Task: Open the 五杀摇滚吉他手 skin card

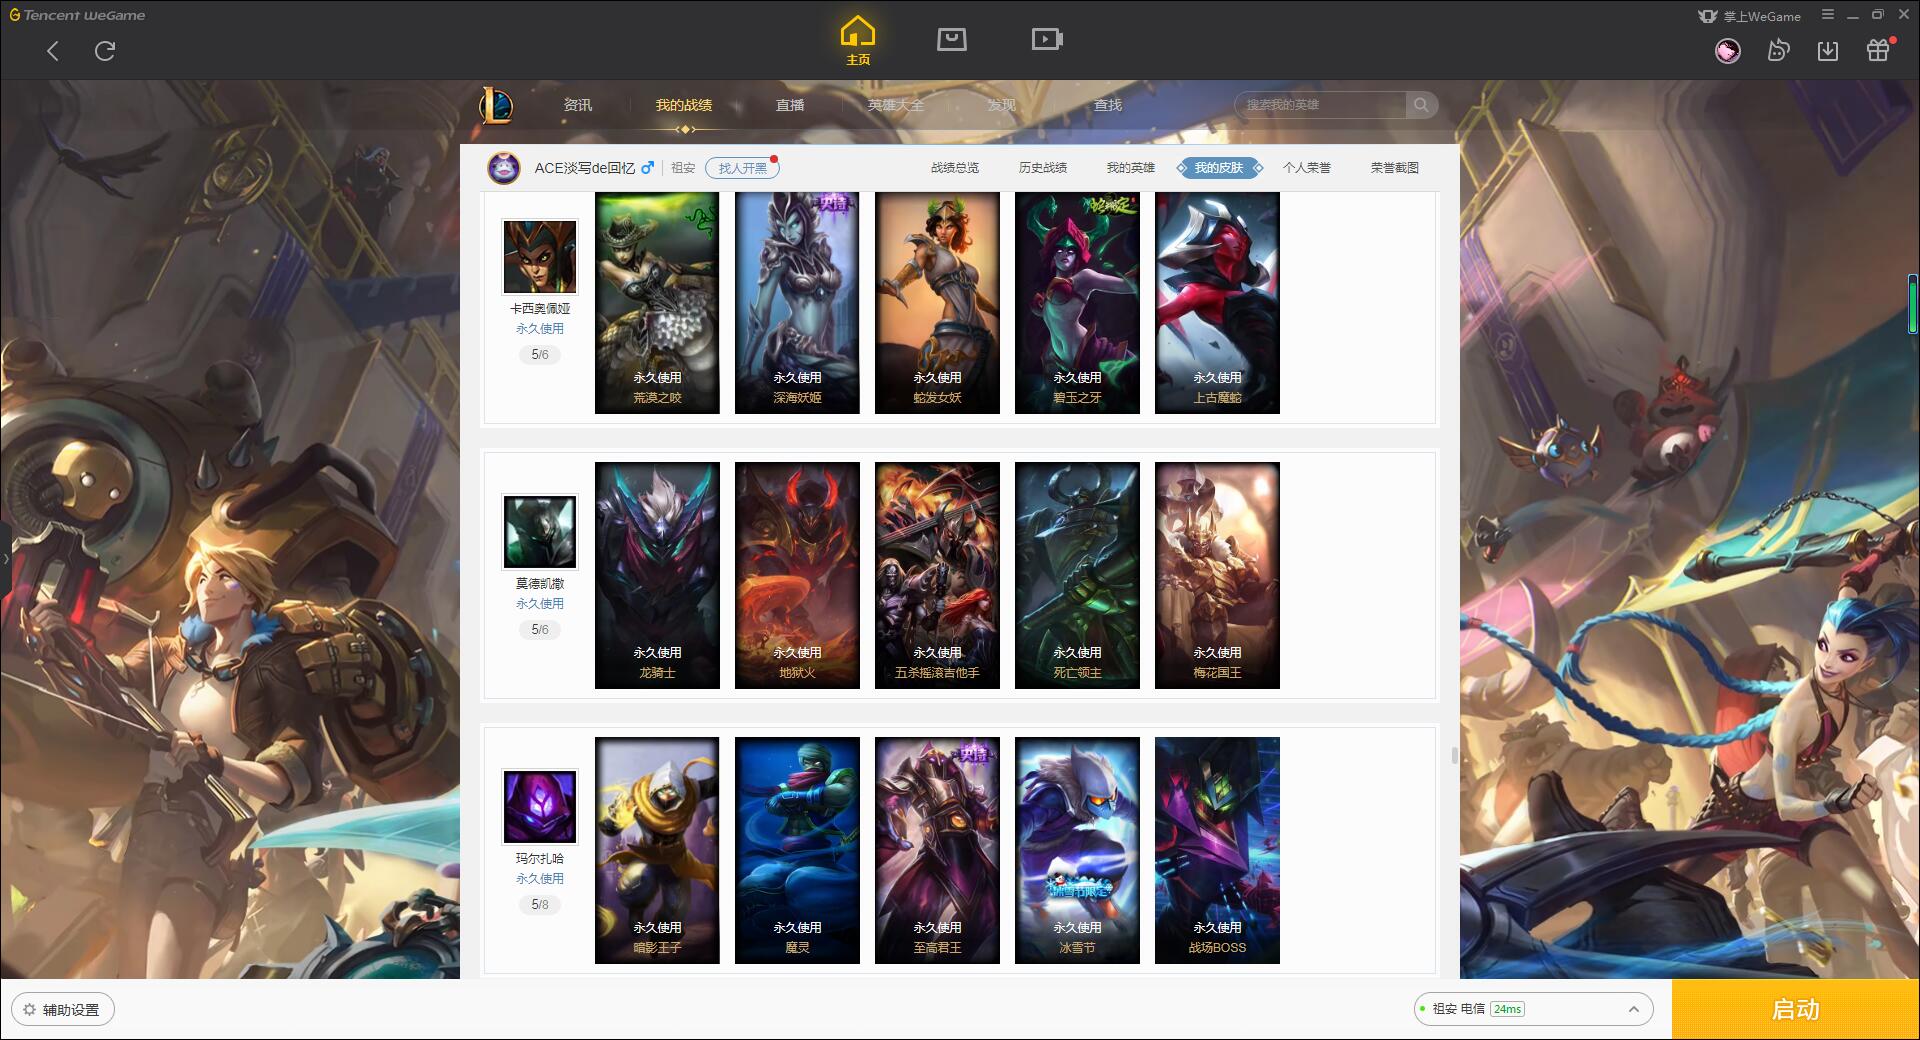Action: pos(937,575)
